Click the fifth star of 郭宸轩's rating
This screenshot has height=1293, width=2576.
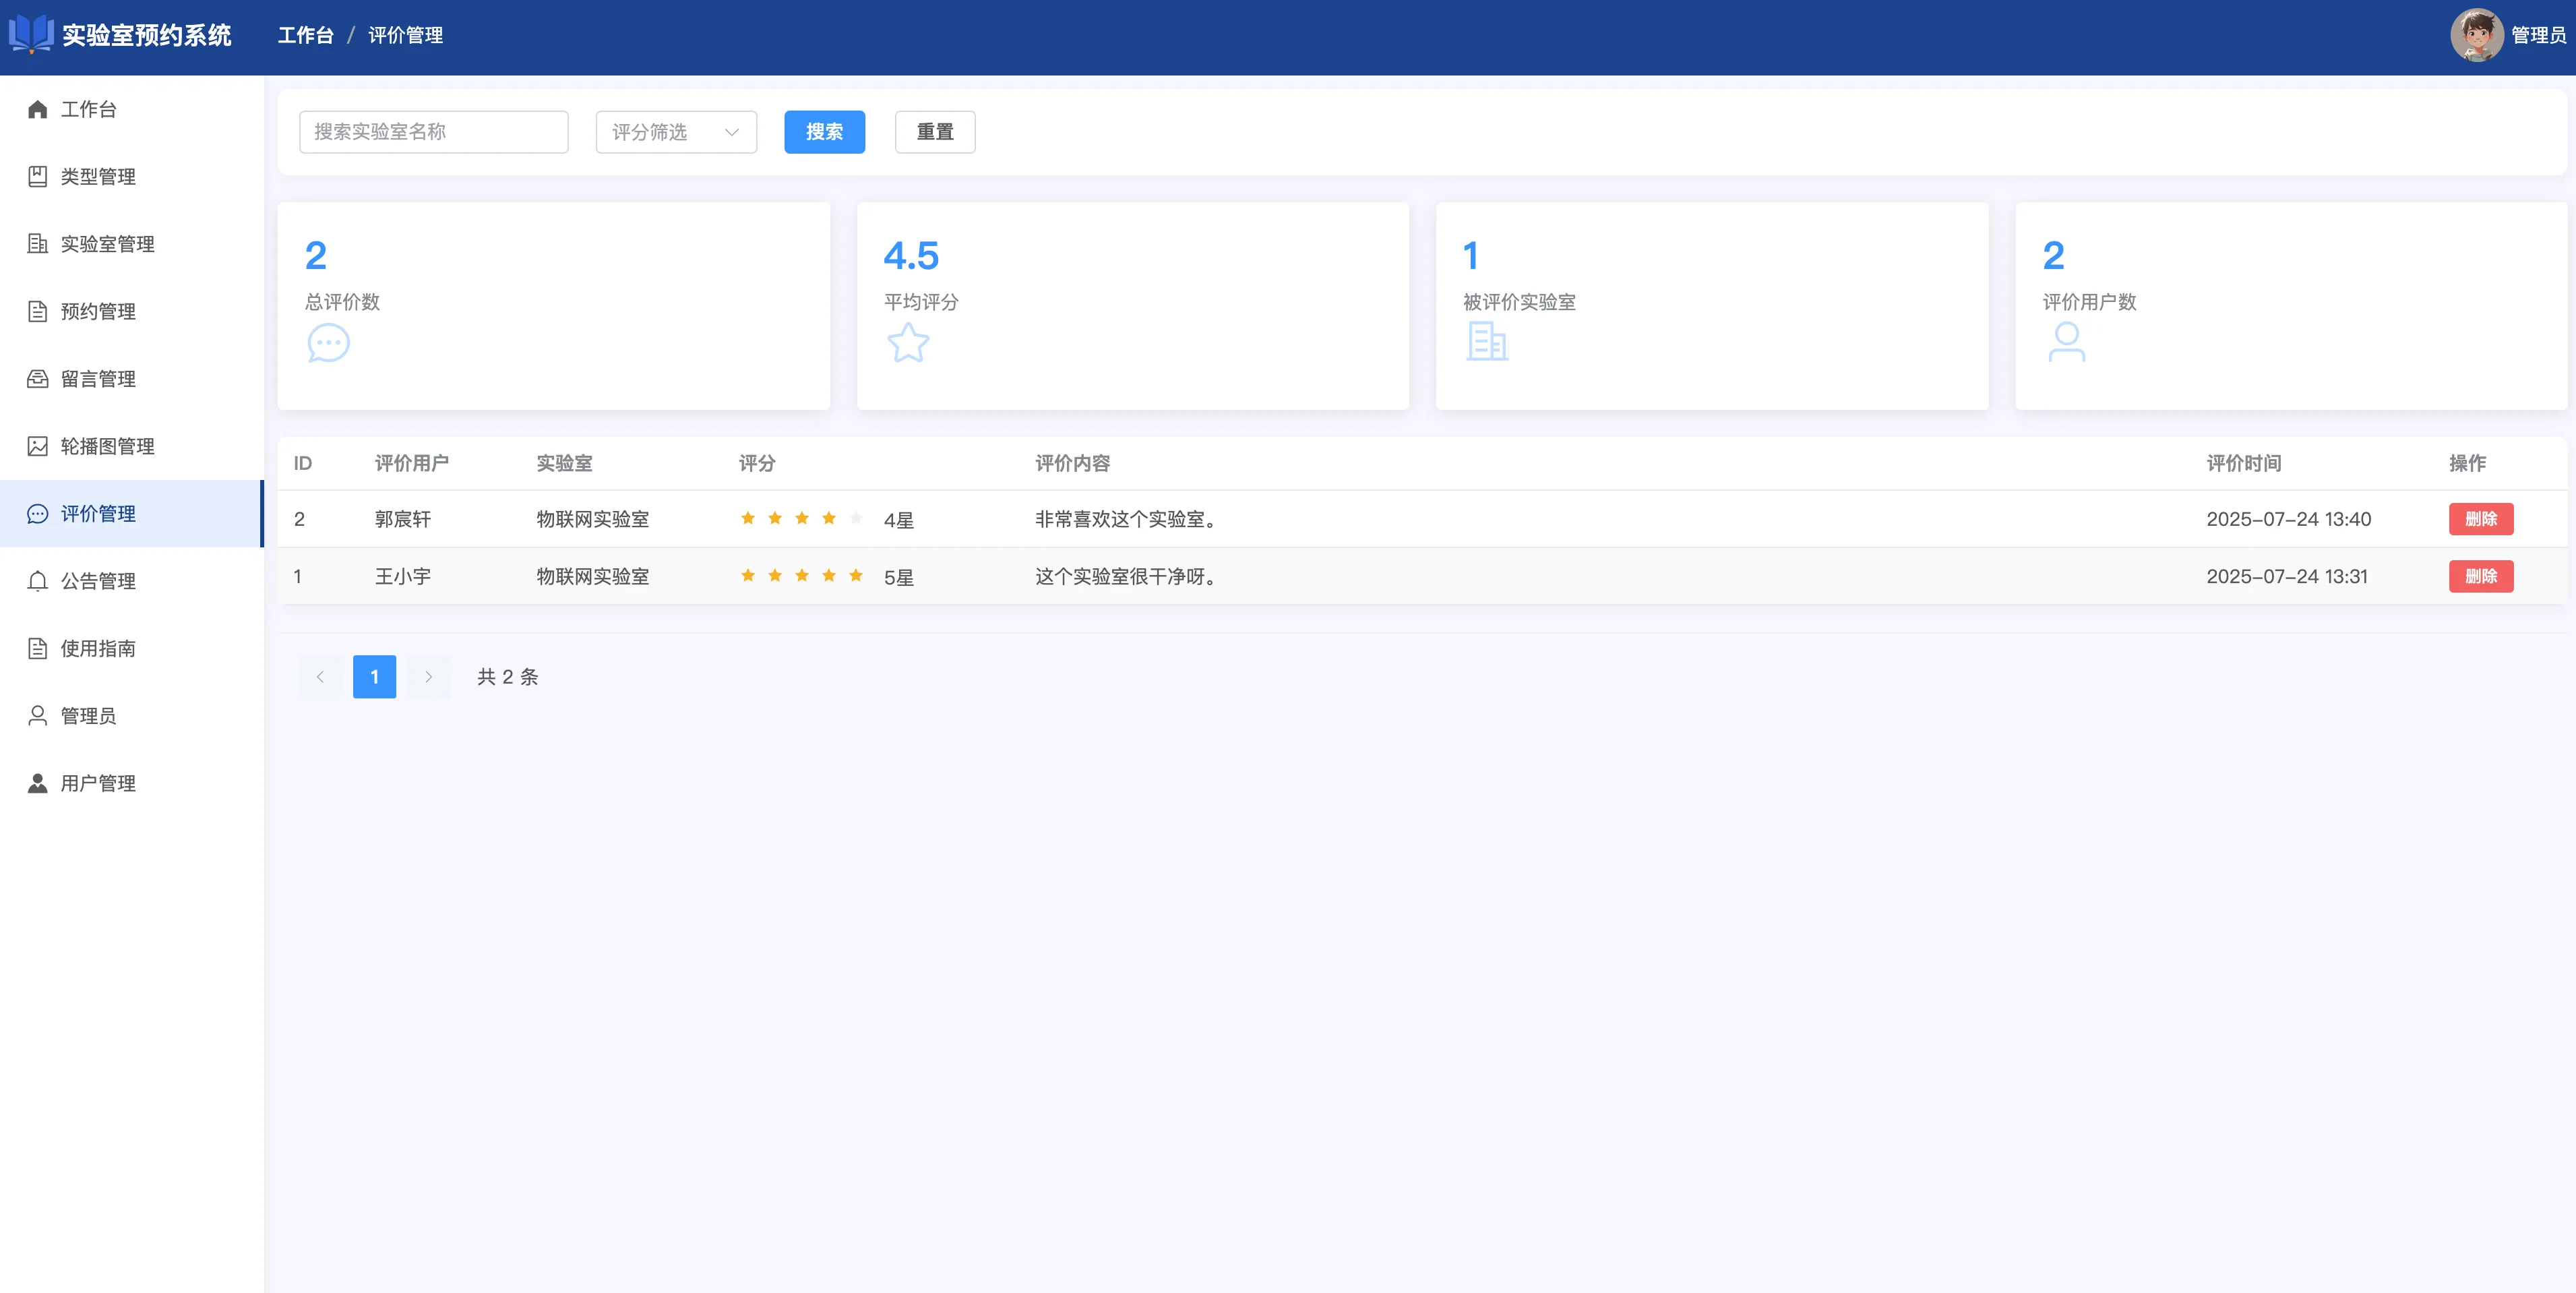(x=856, y=518)
